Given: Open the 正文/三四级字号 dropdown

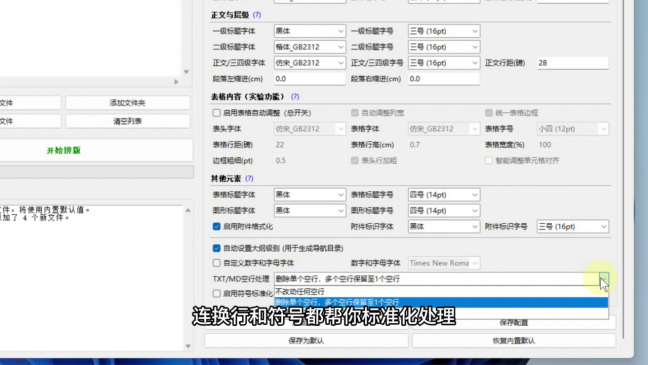Looking at the screenshot, I should [x=444, y=63].
